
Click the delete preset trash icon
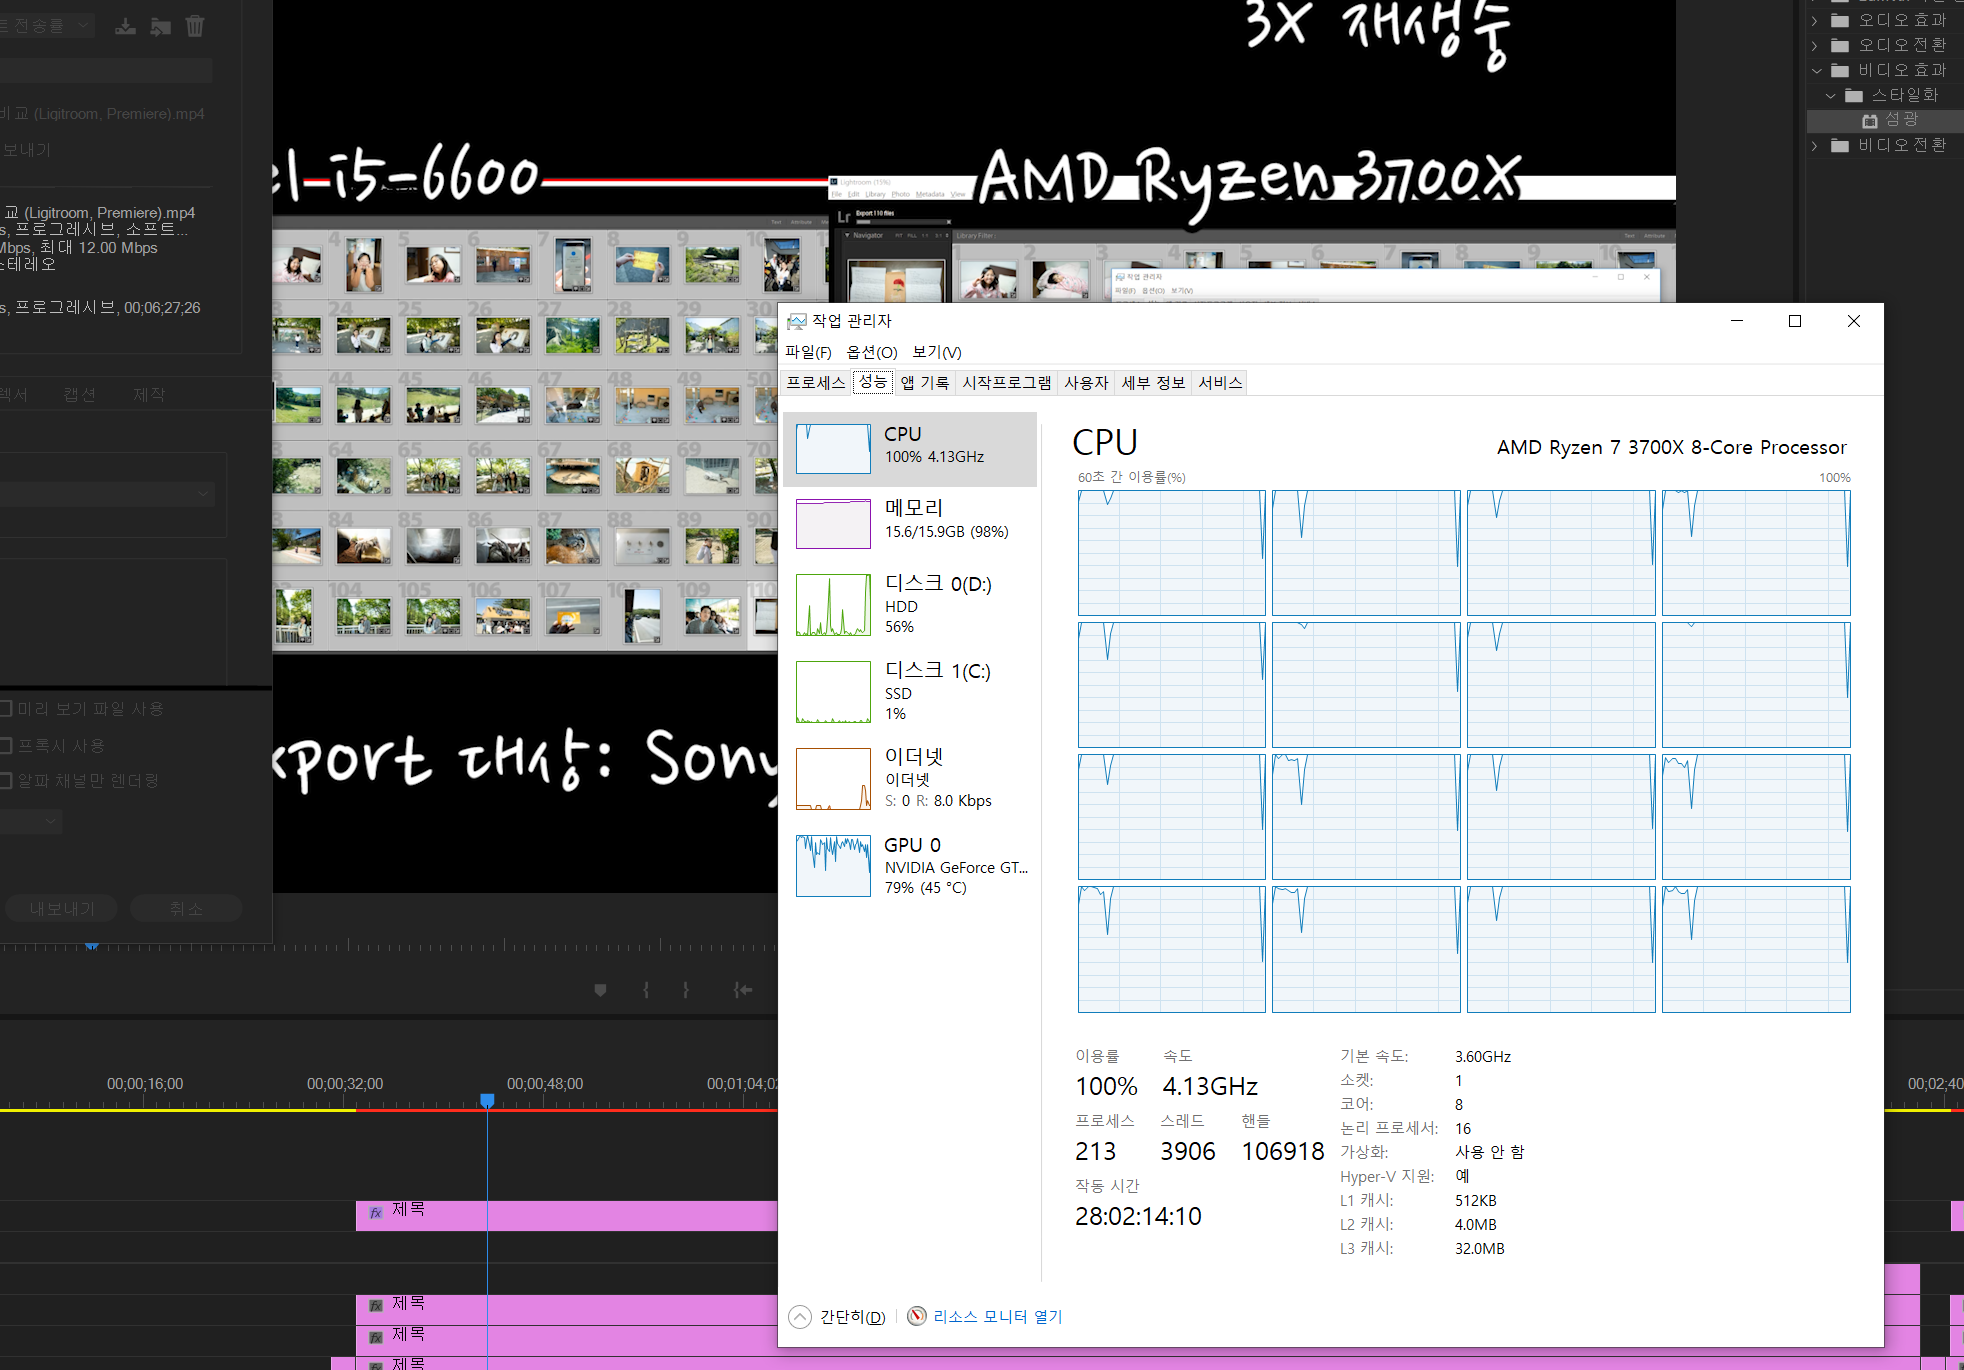pyautogui.click(x=195, y=27)
